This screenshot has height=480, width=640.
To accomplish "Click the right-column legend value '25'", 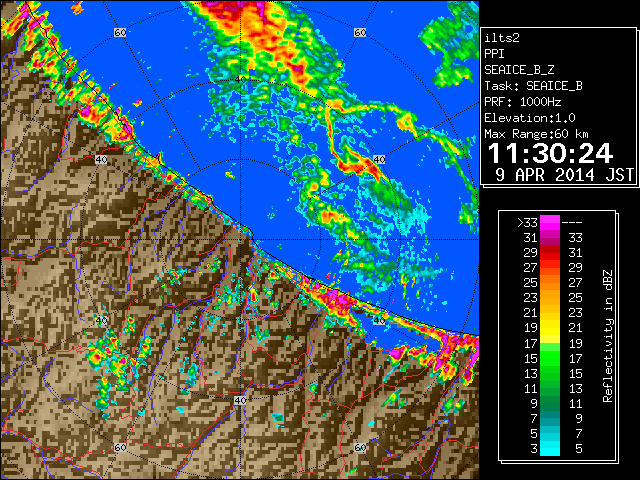I will pyautogui.click(x=575, y=298).
